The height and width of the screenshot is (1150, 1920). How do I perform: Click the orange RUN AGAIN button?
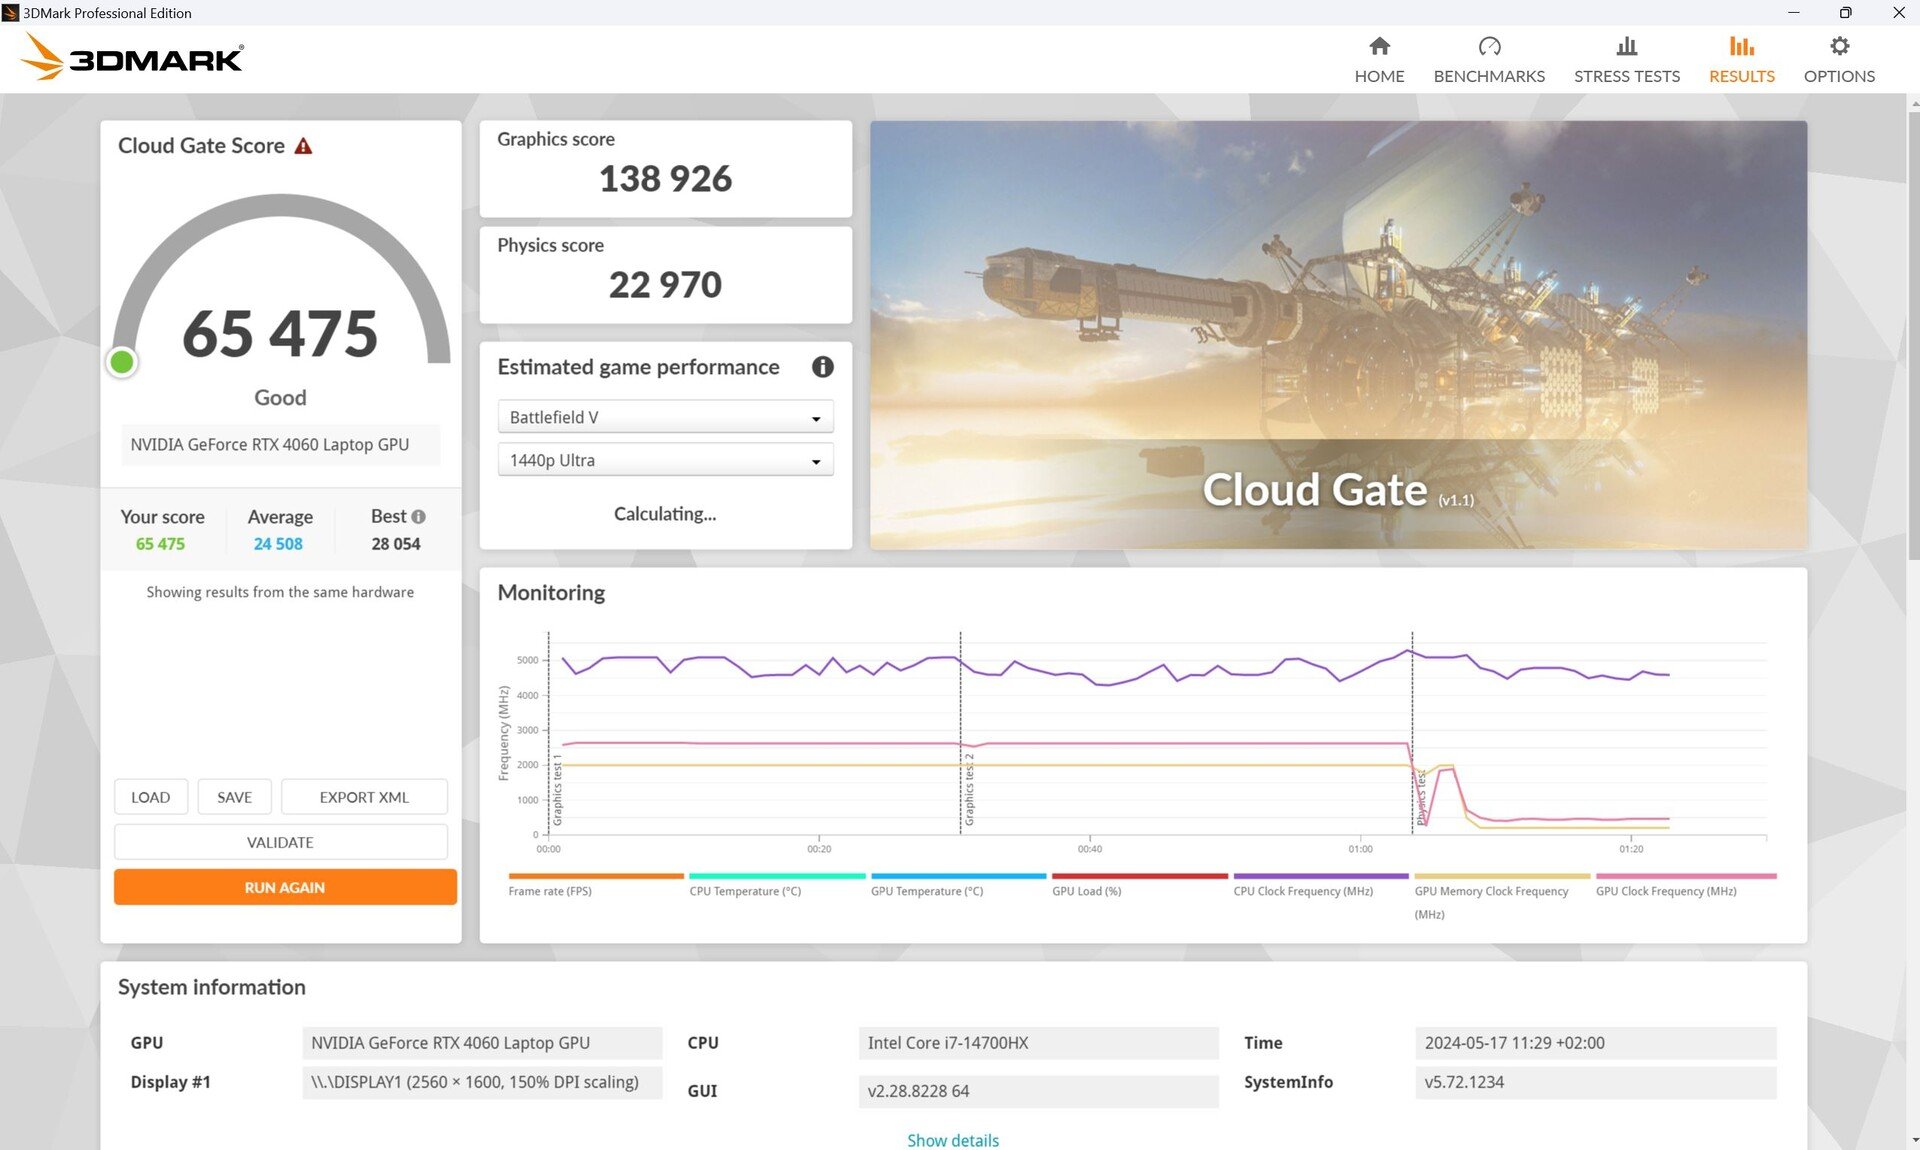click(285, 887)
